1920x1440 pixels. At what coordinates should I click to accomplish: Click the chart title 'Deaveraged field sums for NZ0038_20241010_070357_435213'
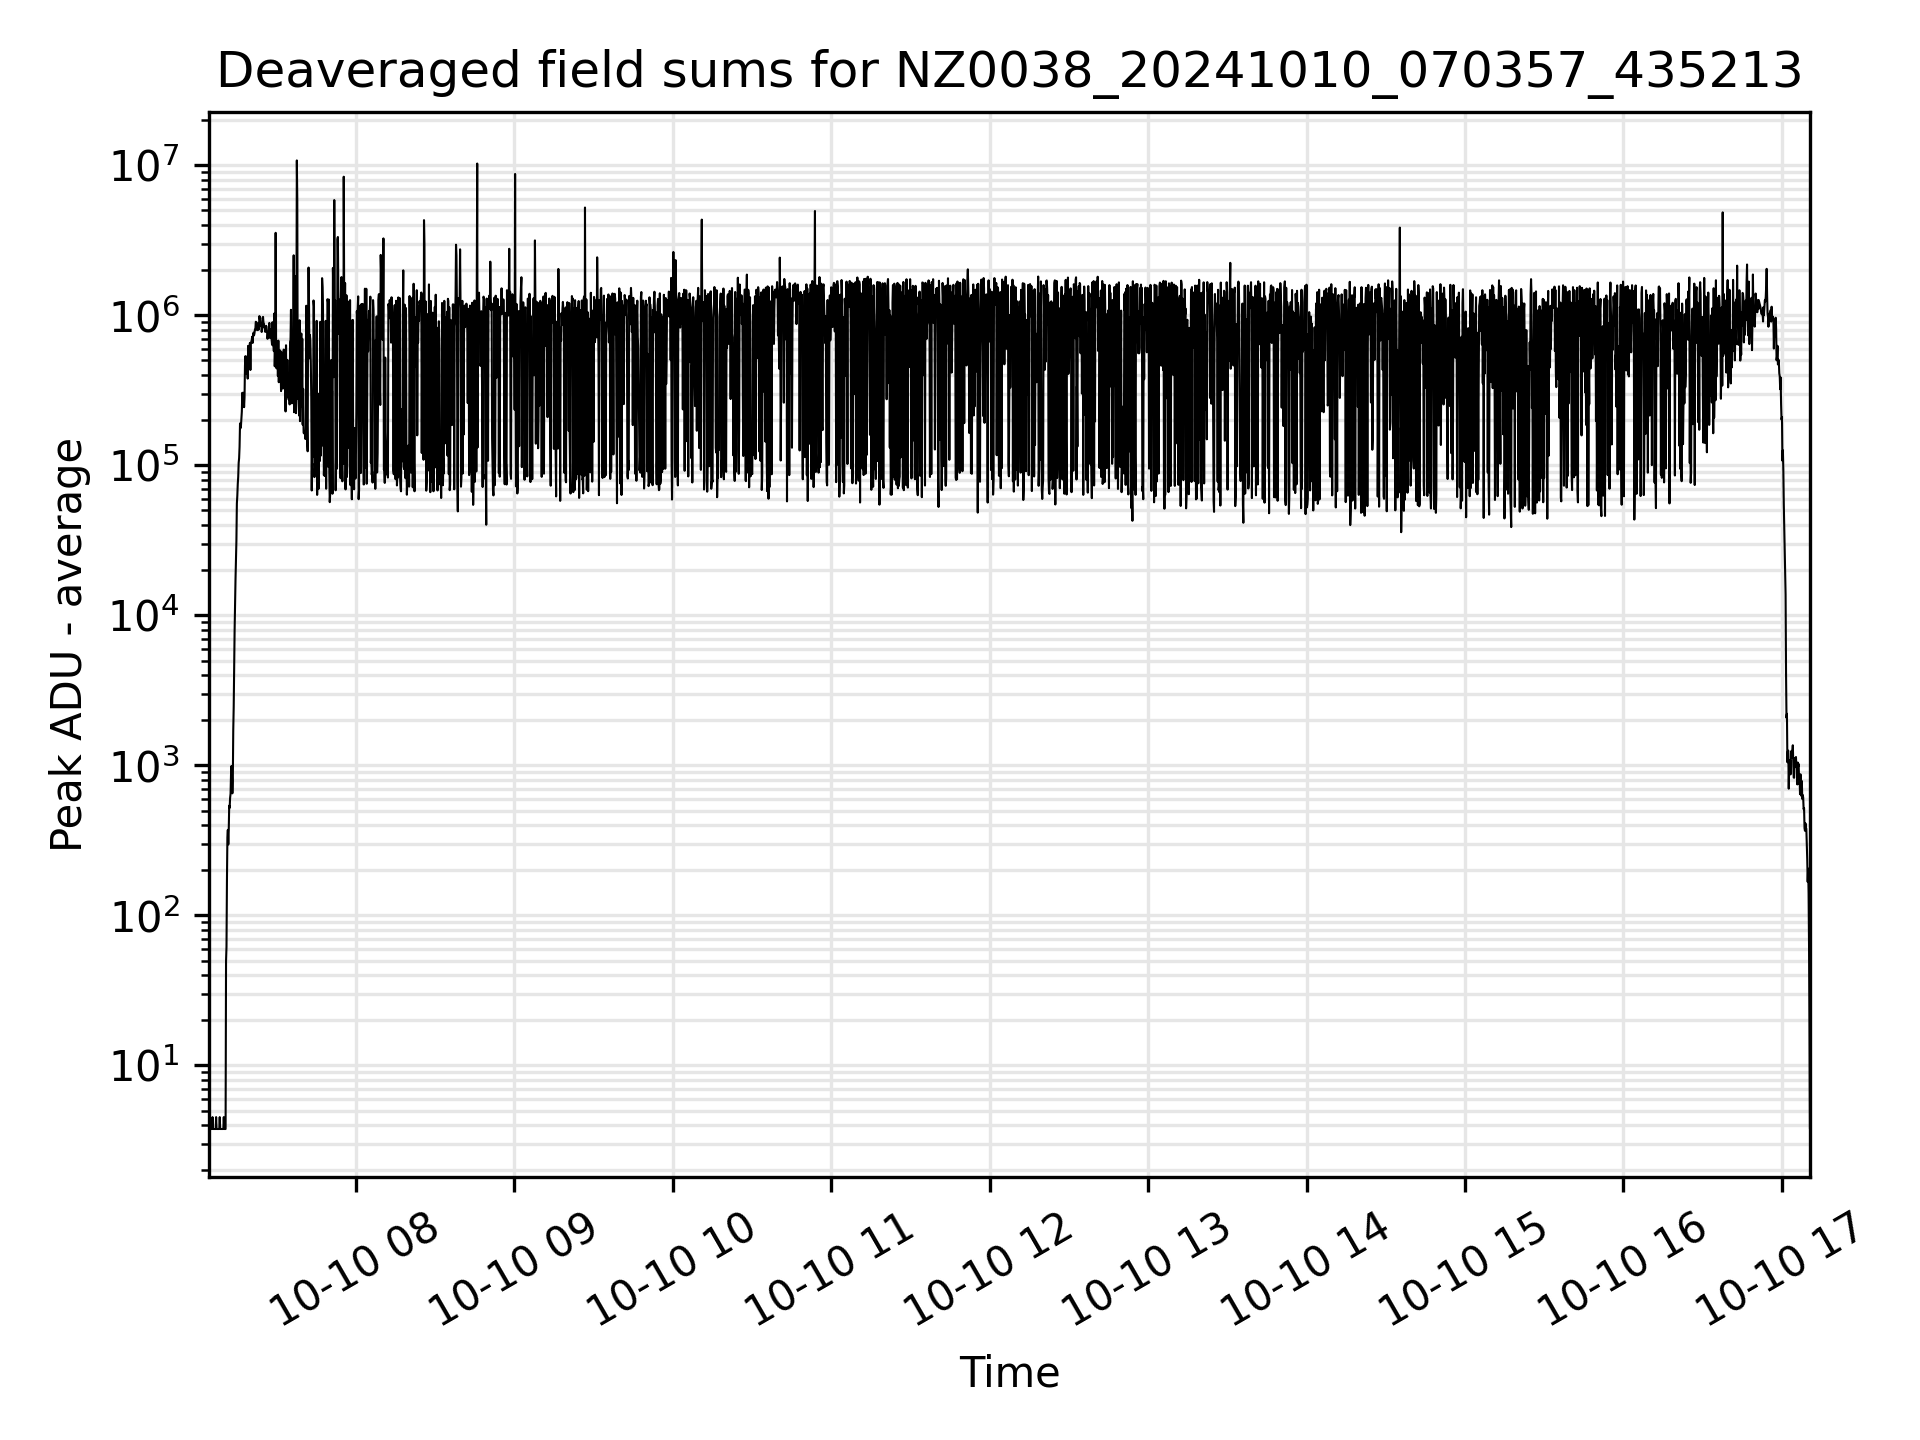click(1009, 72)
